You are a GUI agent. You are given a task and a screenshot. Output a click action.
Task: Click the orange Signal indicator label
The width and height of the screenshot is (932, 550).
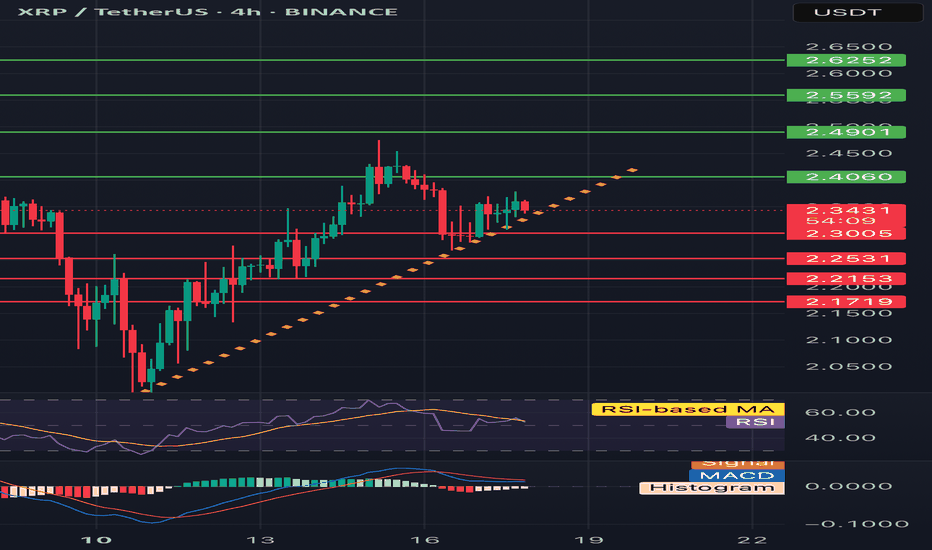click(x=738, y=464)
